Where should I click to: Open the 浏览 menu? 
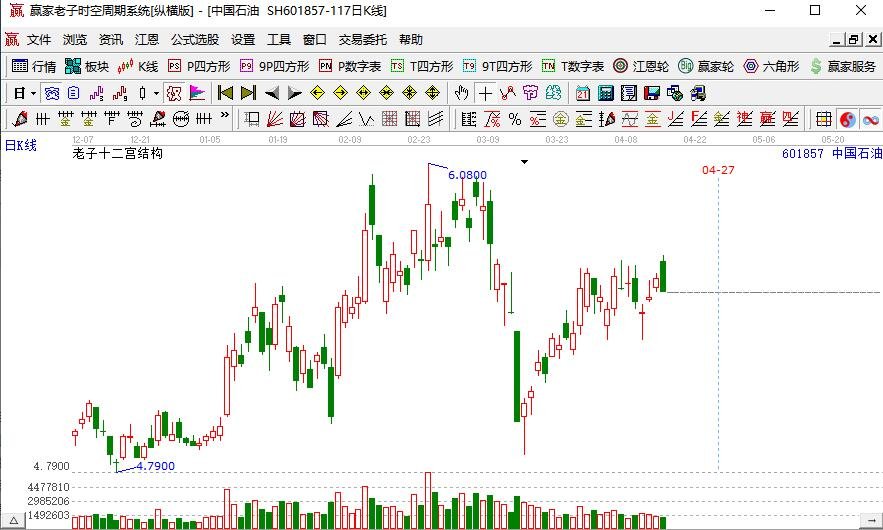point(75,39)
